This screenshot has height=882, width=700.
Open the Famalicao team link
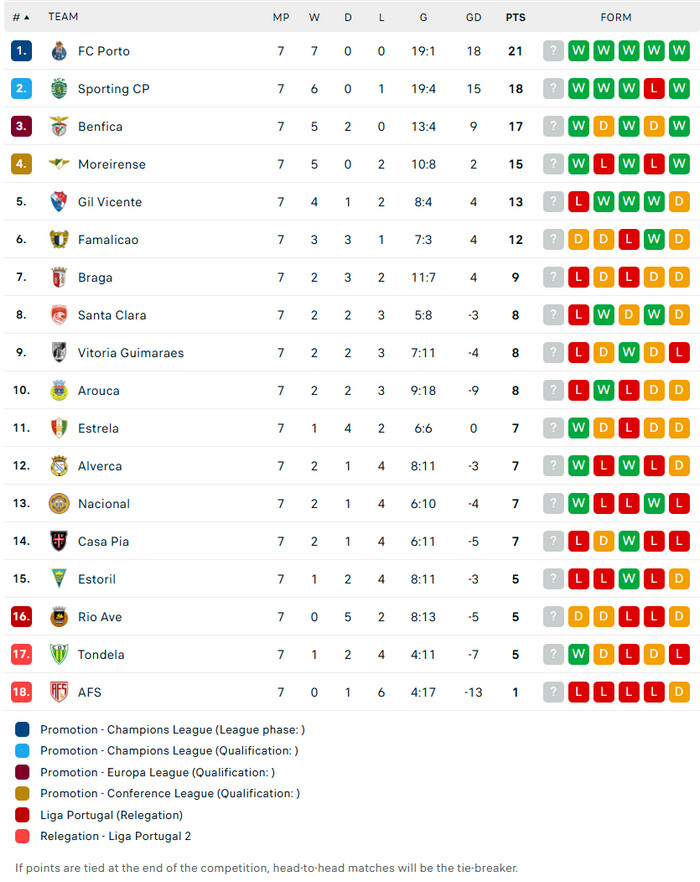pos(108,240)
